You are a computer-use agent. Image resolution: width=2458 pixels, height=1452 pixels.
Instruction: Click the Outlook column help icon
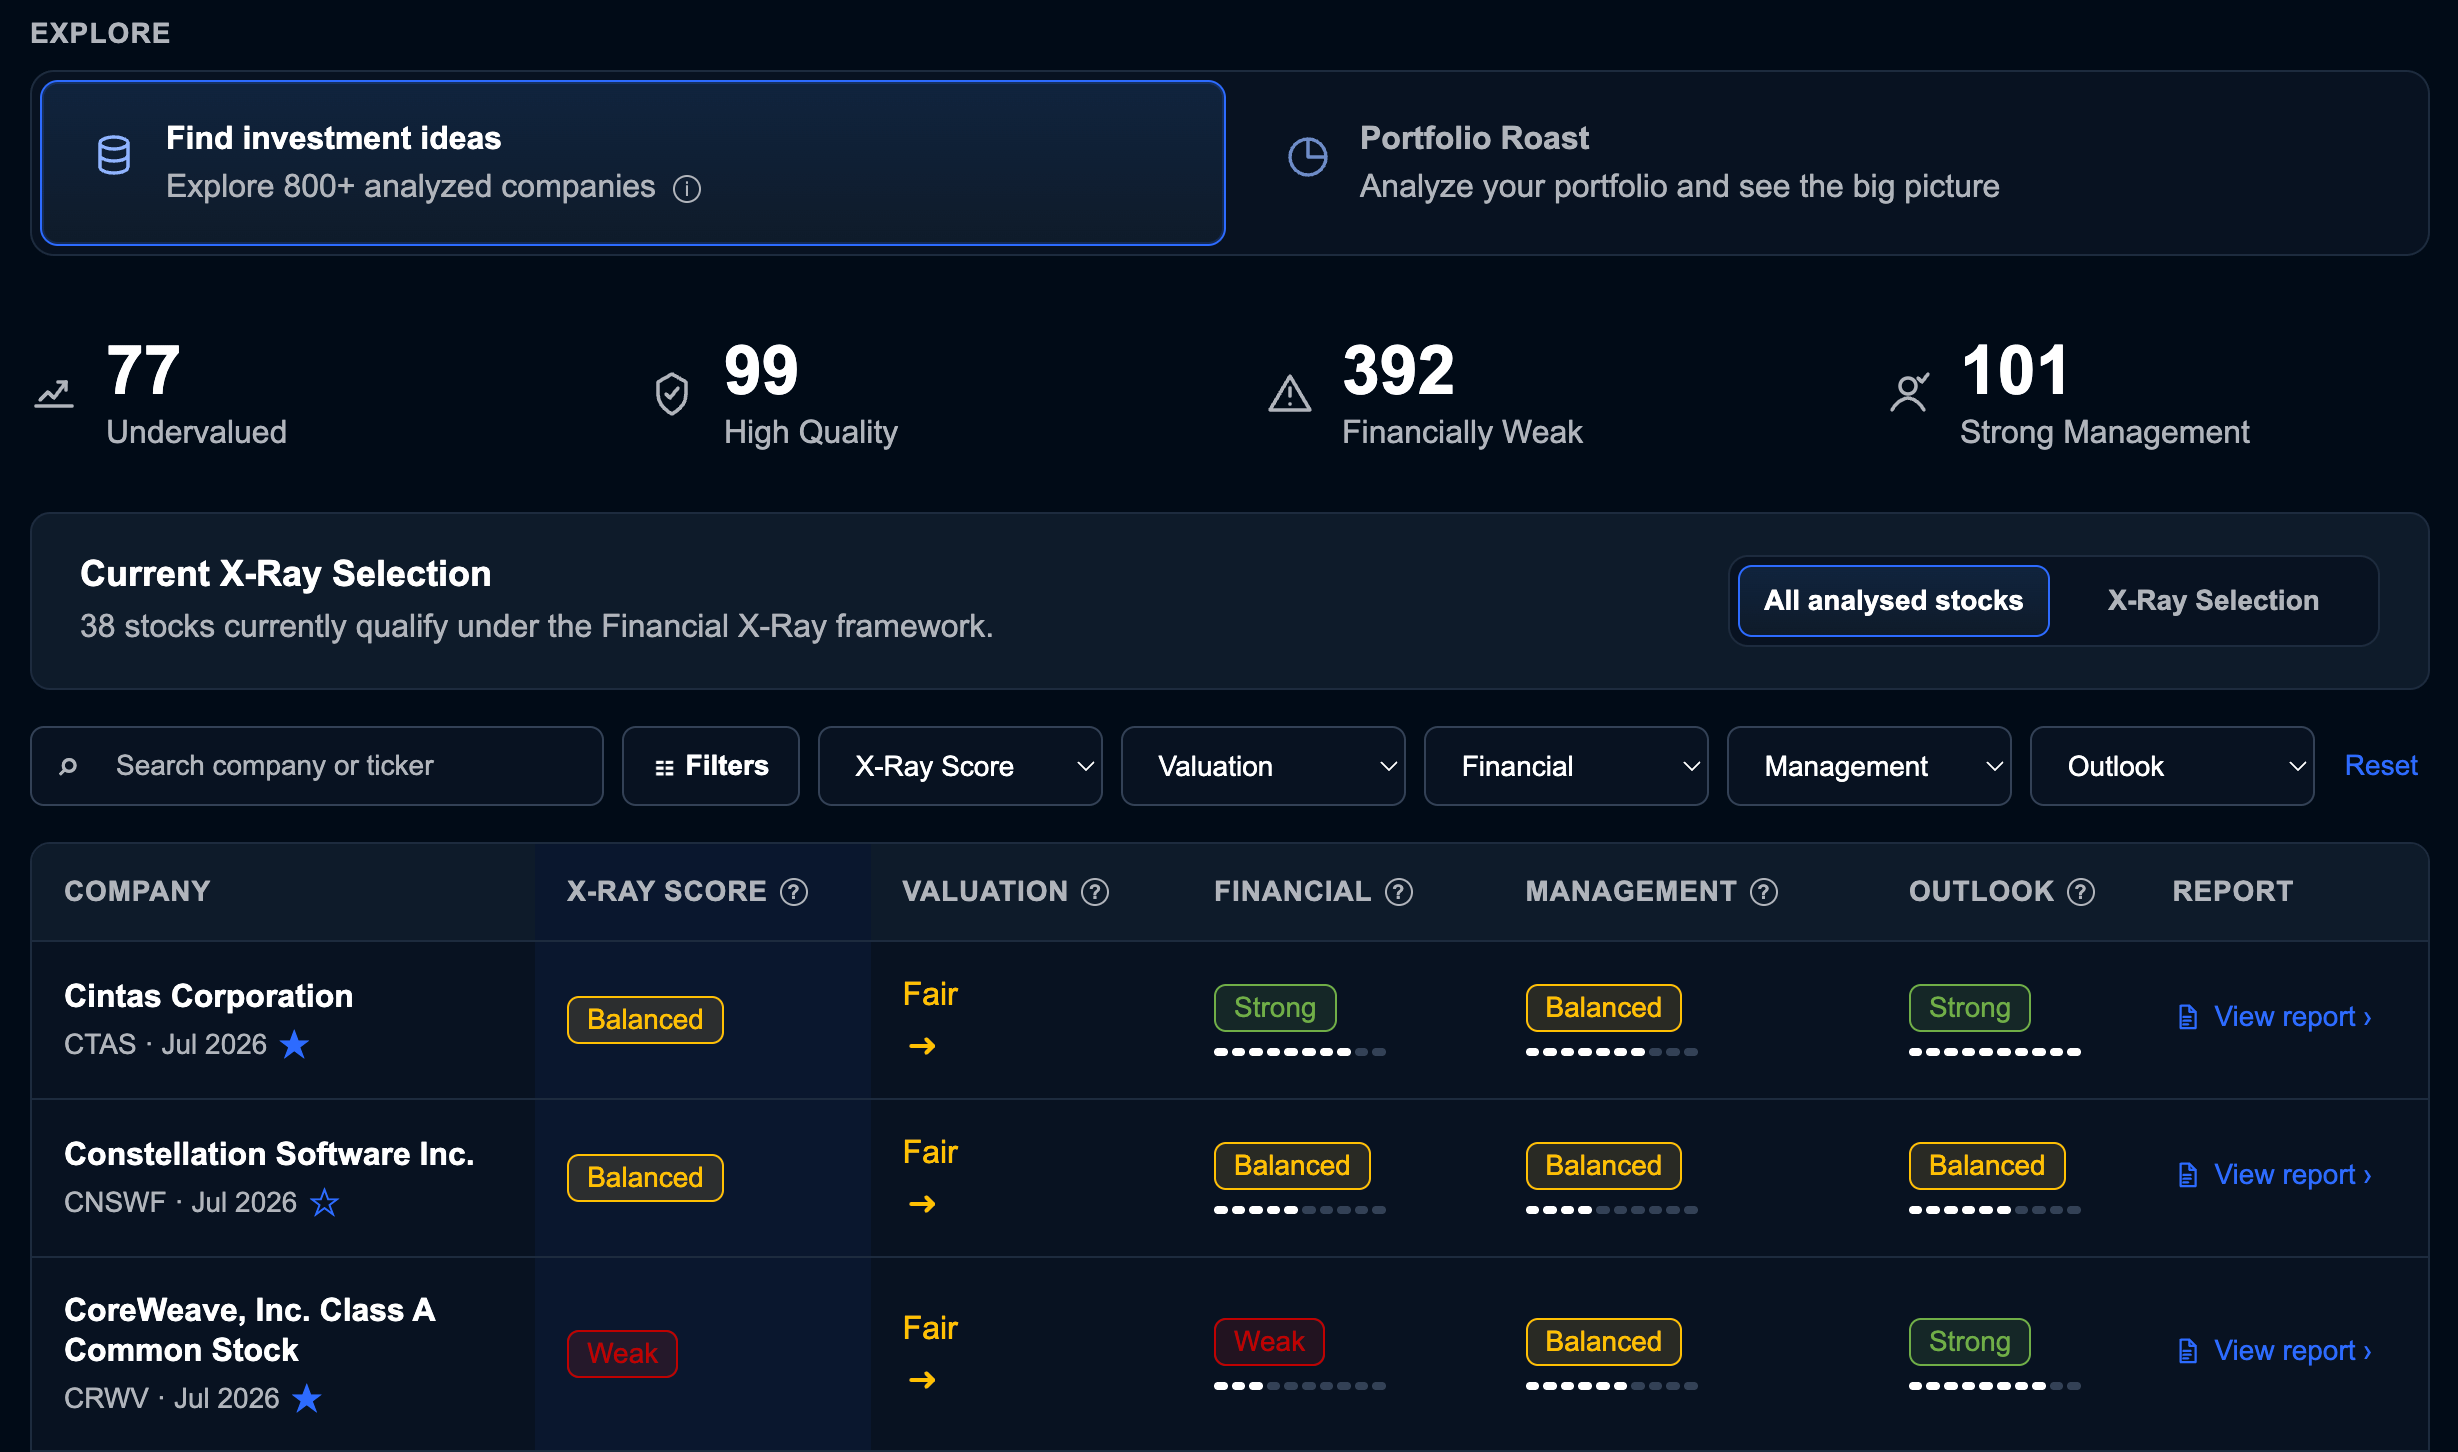[x=2081, y=891]
